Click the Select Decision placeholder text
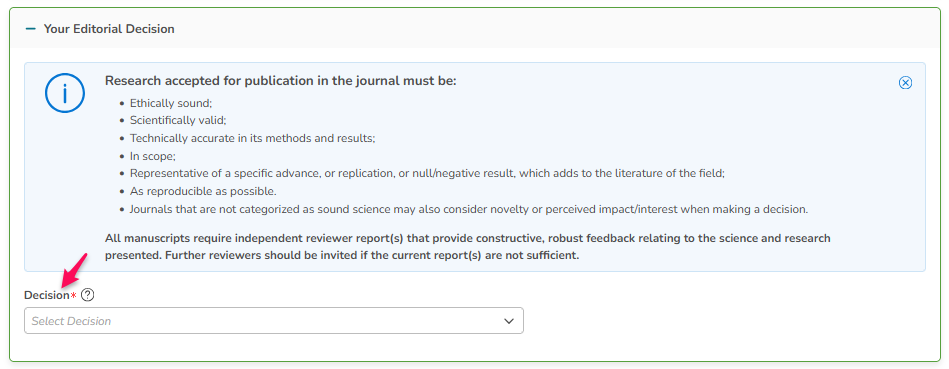This screenshot has width=949, height=369. pyautogui.click(x=71, y=321)
